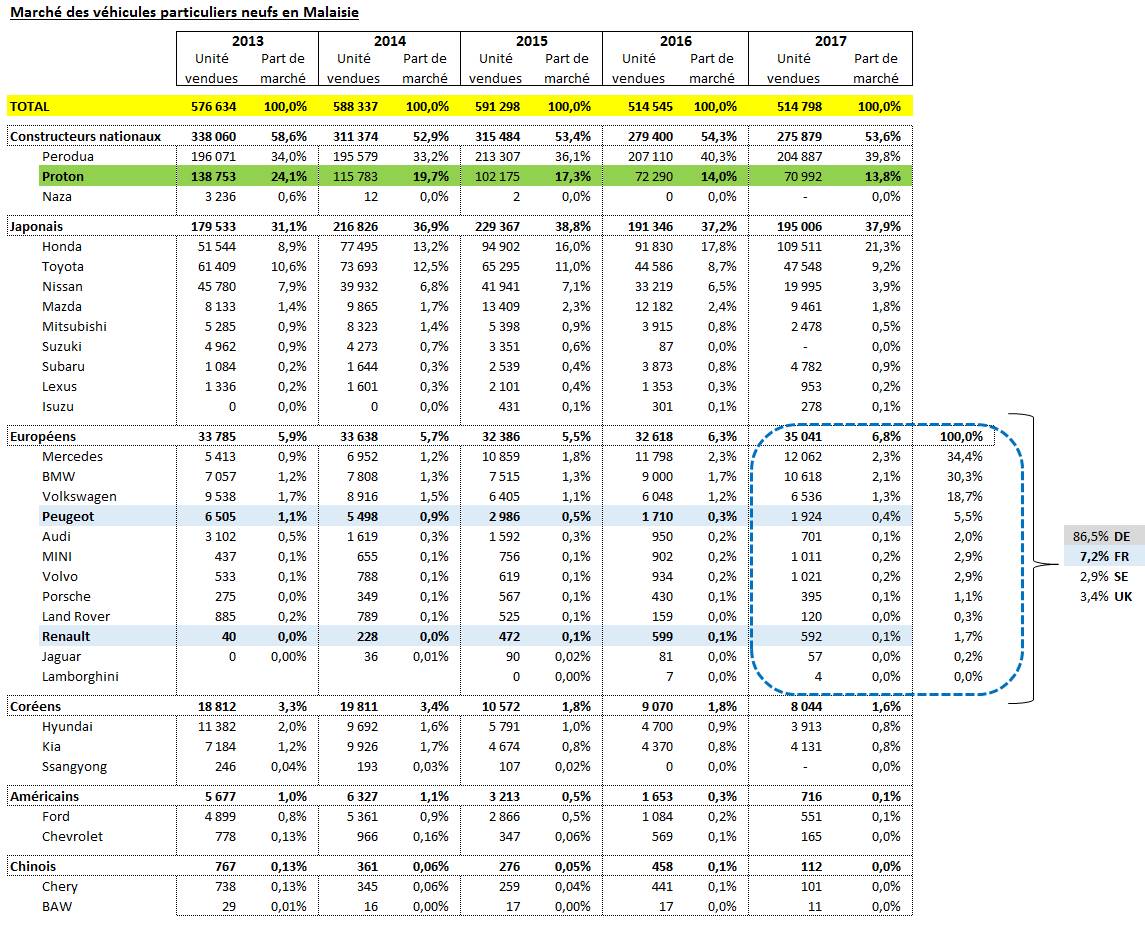Select Japonais 2015 units 229 367

(x=497, y=226)
